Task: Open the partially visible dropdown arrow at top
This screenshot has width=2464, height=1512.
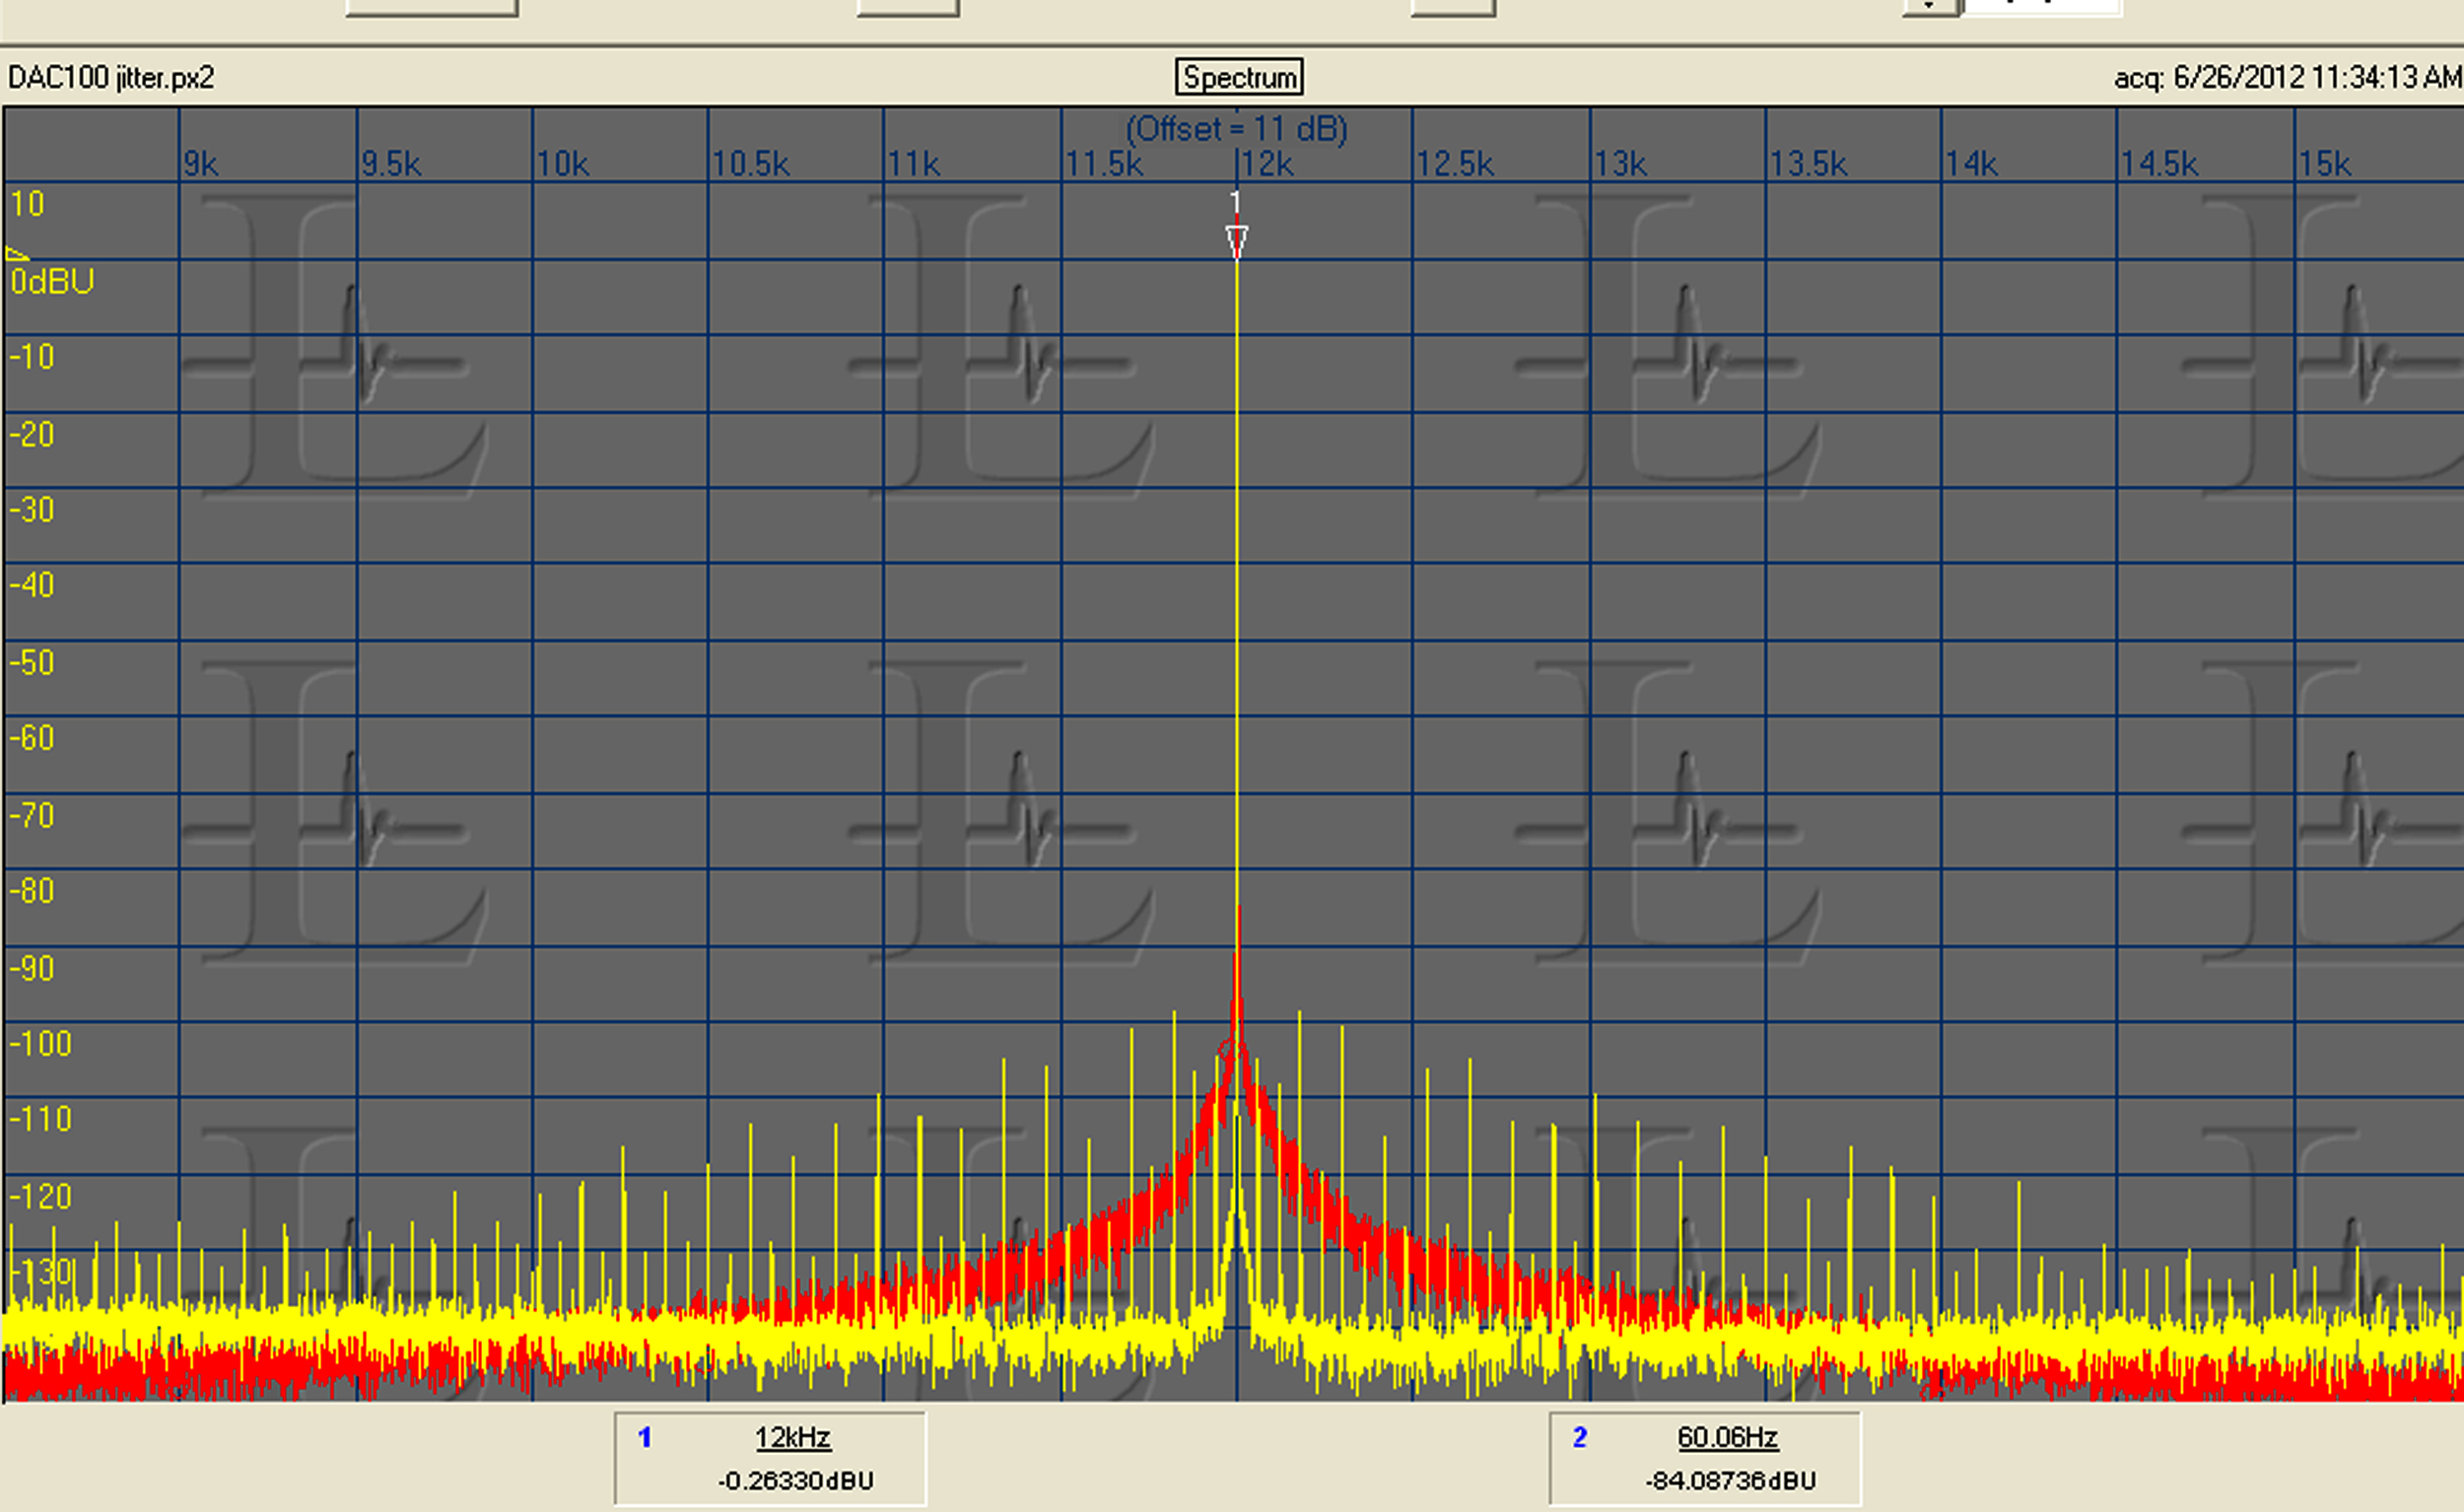Action: click(x=1930, y=6)
